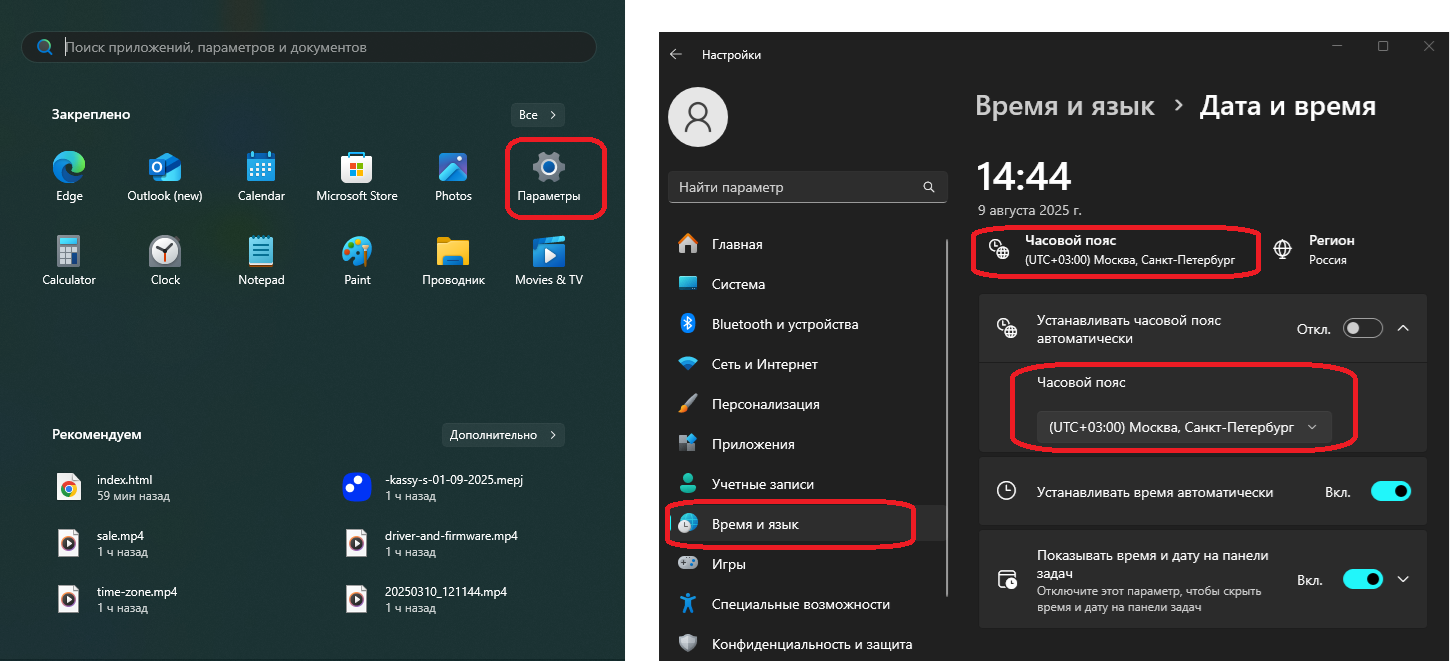1453x661 pixels.
Task: Click the user account avatar in Settings
Action: coord(698,117)
